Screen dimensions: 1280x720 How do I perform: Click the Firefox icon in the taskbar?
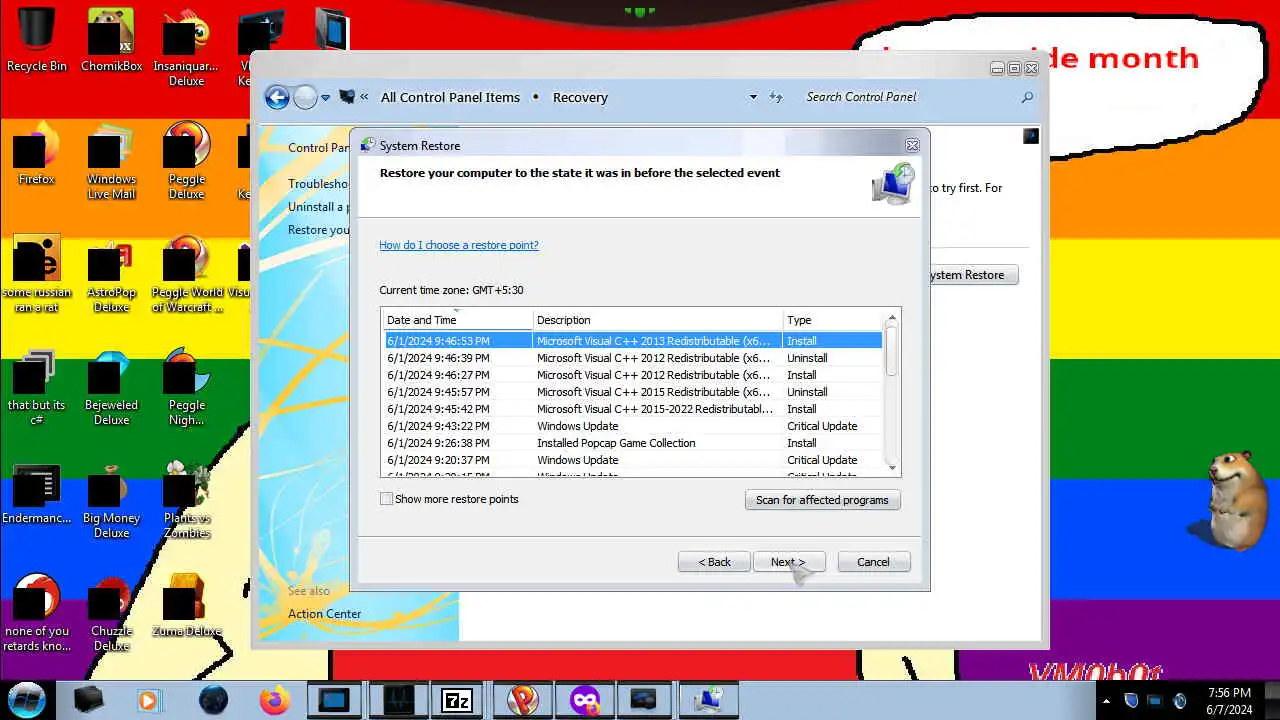click(274, 700)
